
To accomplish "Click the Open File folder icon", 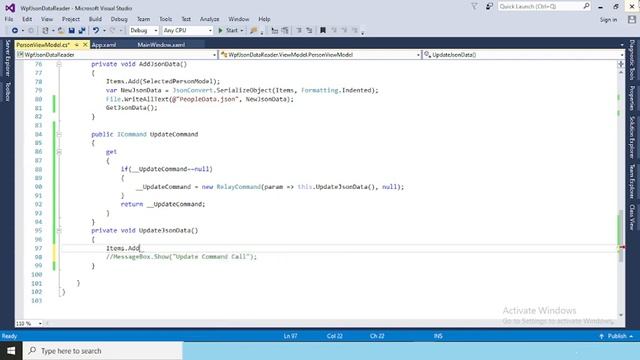I will [x=61, y=31].
